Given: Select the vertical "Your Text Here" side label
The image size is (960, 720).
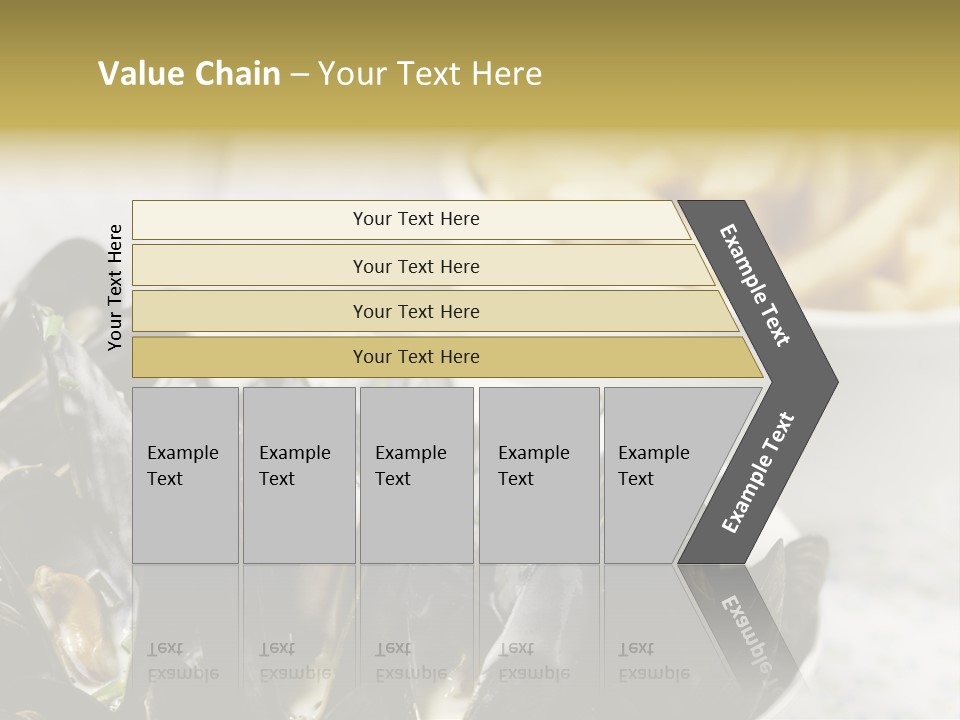Looking at the screenshot, I should coord(115,287).
